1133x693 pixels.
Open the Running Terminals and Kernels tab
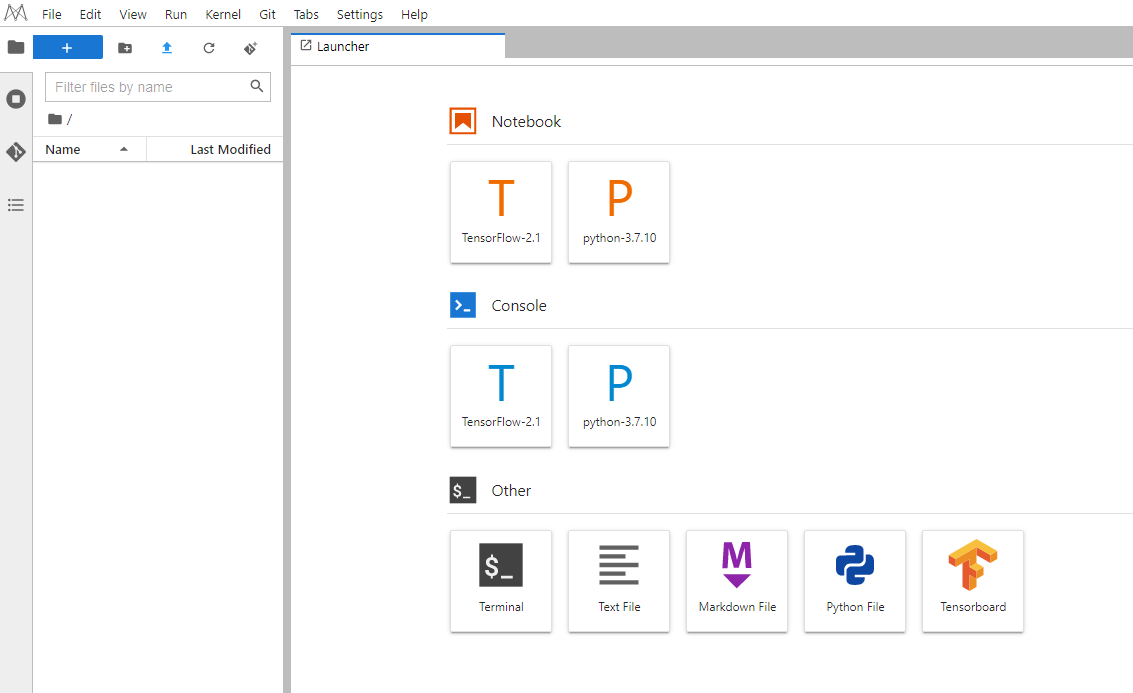coord(16,99)
